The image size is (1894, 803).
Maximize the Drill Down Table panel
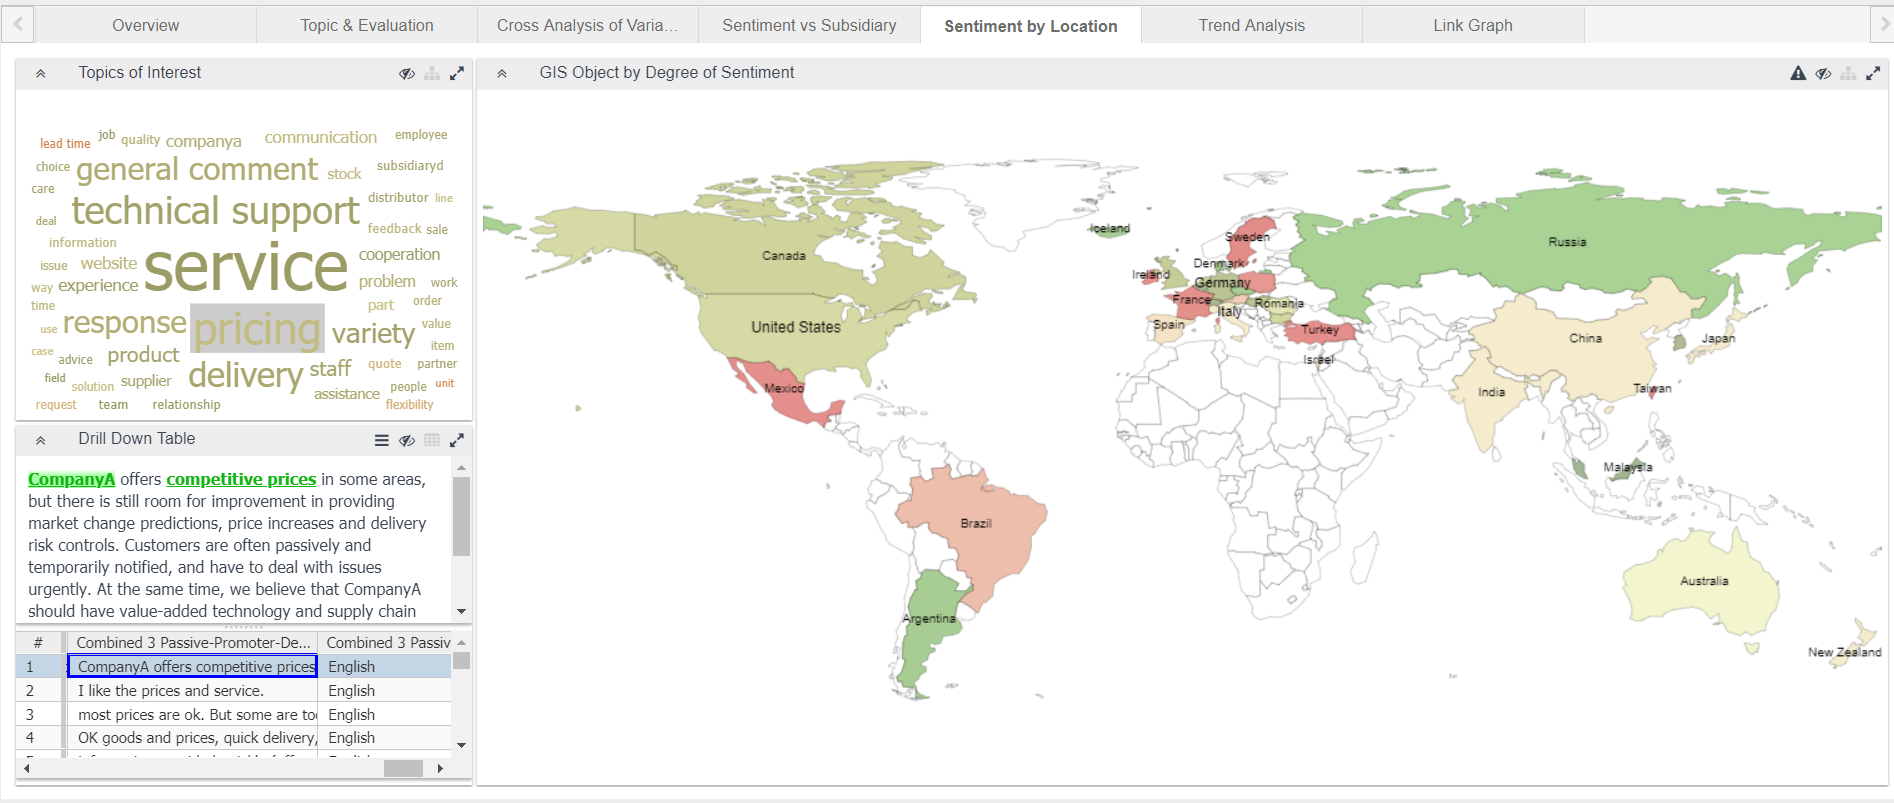tap(457, 440)
